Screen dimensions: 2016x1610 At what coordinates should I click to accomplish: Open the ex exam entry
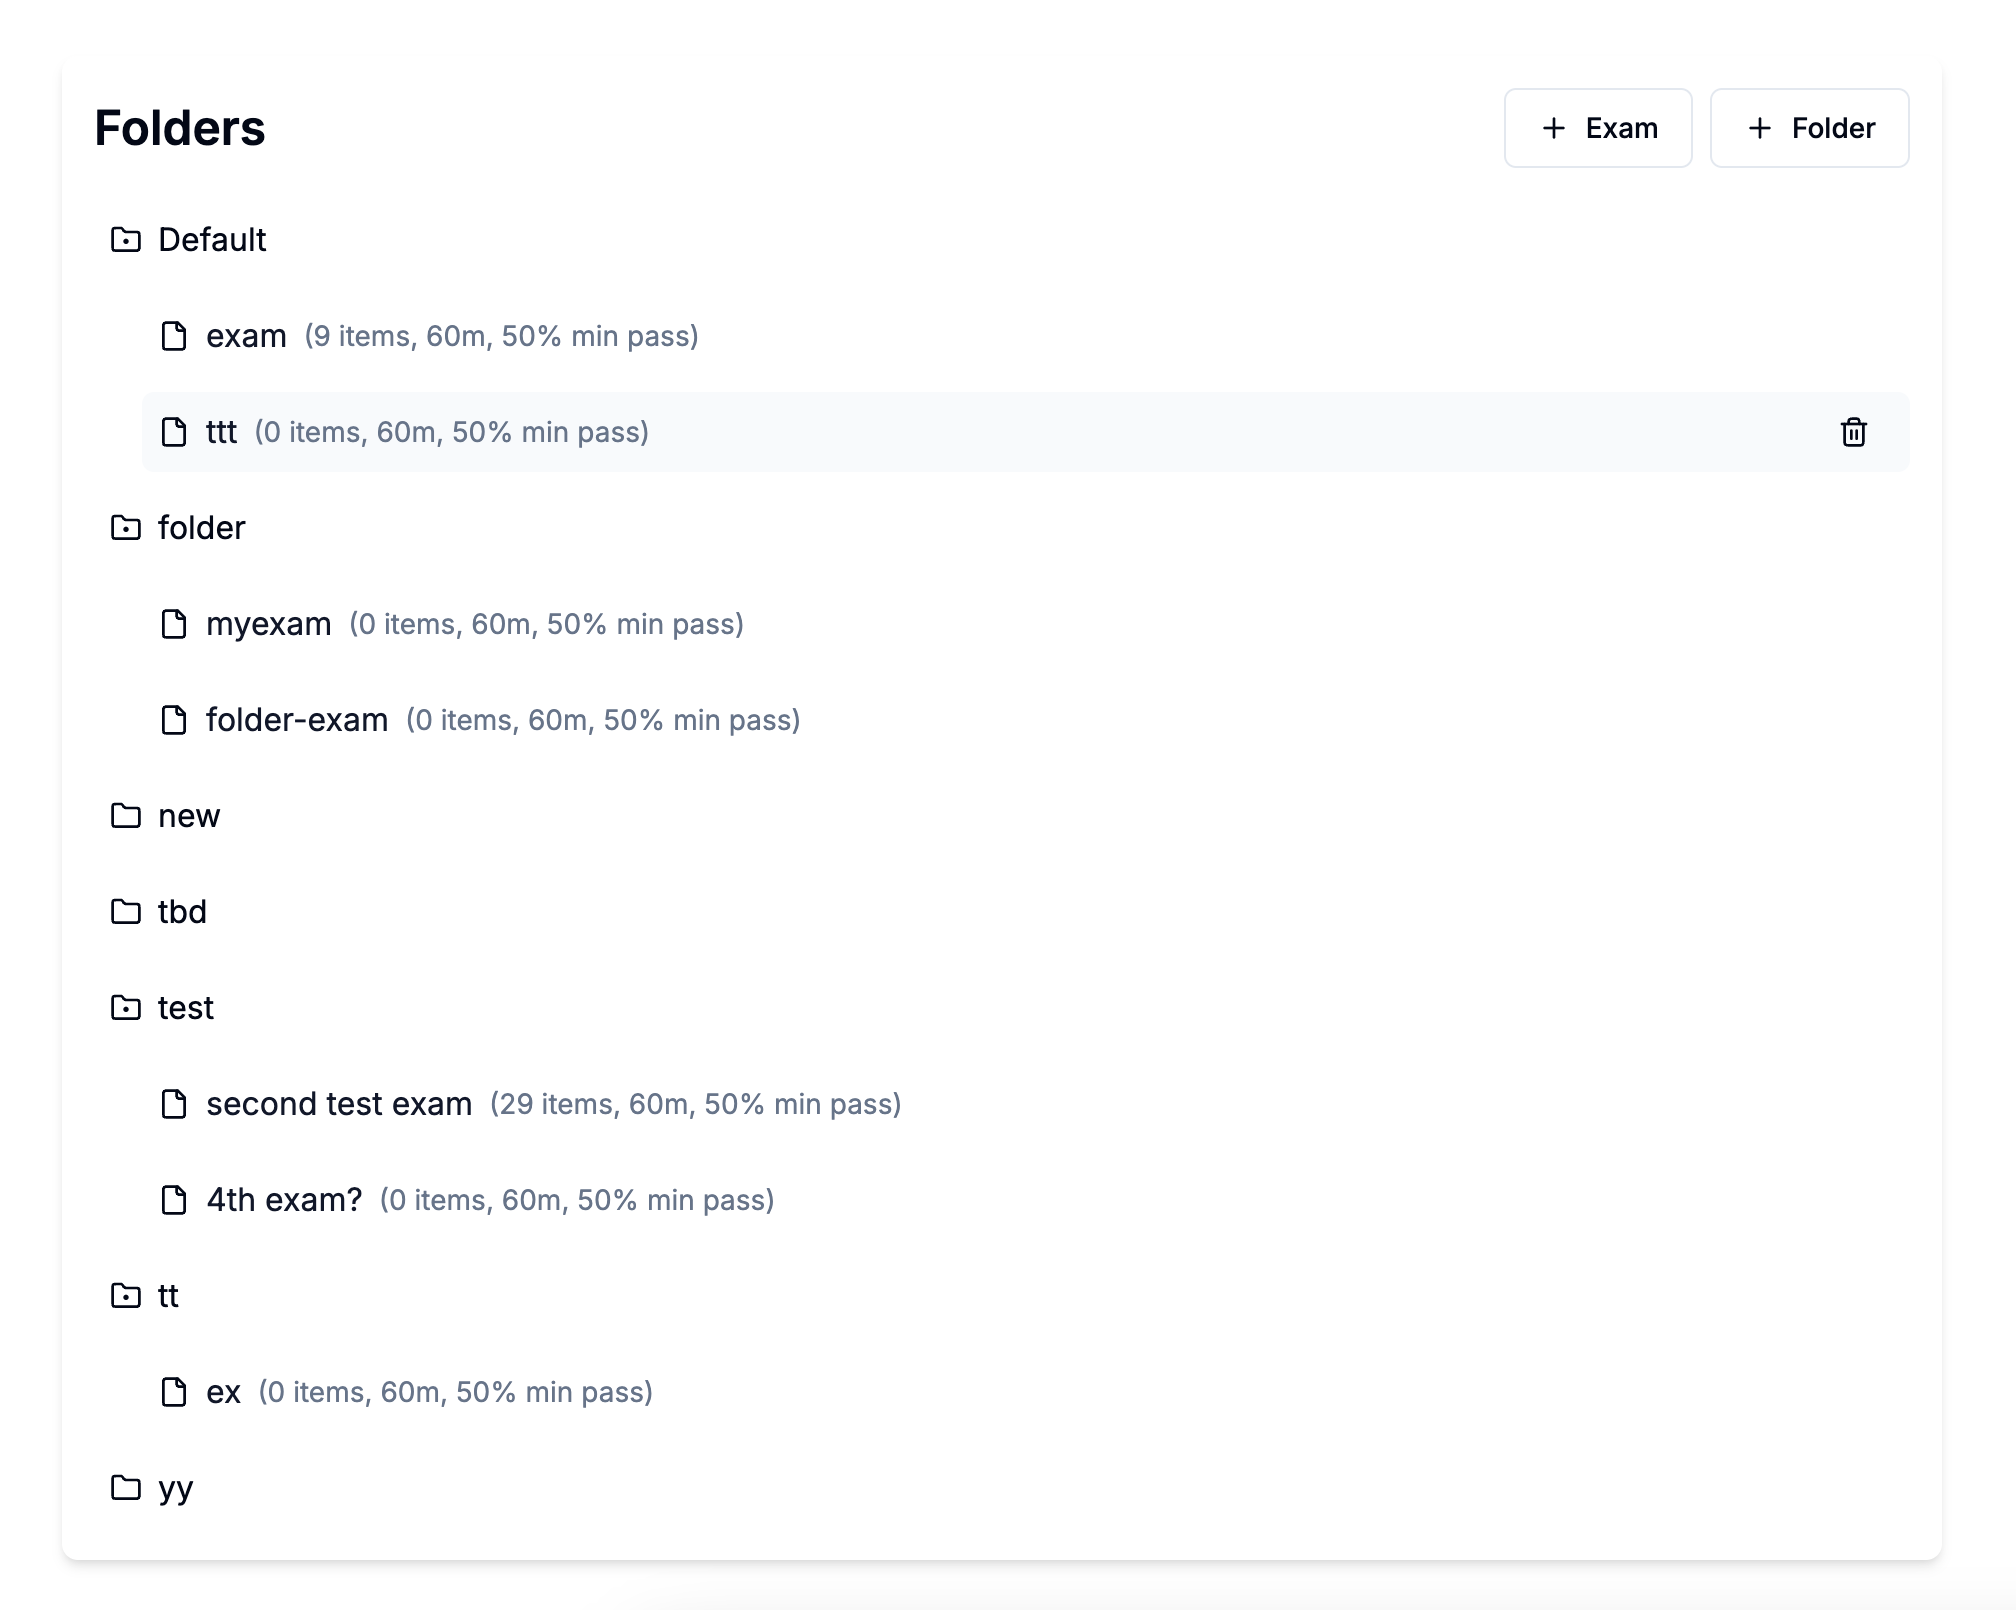tap(223, 1392)
